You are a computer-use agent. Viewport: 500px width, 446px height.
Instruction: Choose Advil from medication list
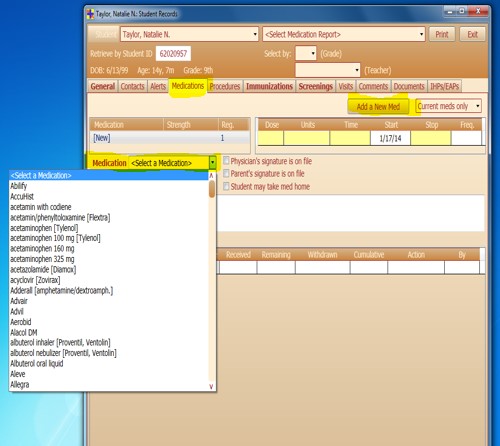point(109,311)
